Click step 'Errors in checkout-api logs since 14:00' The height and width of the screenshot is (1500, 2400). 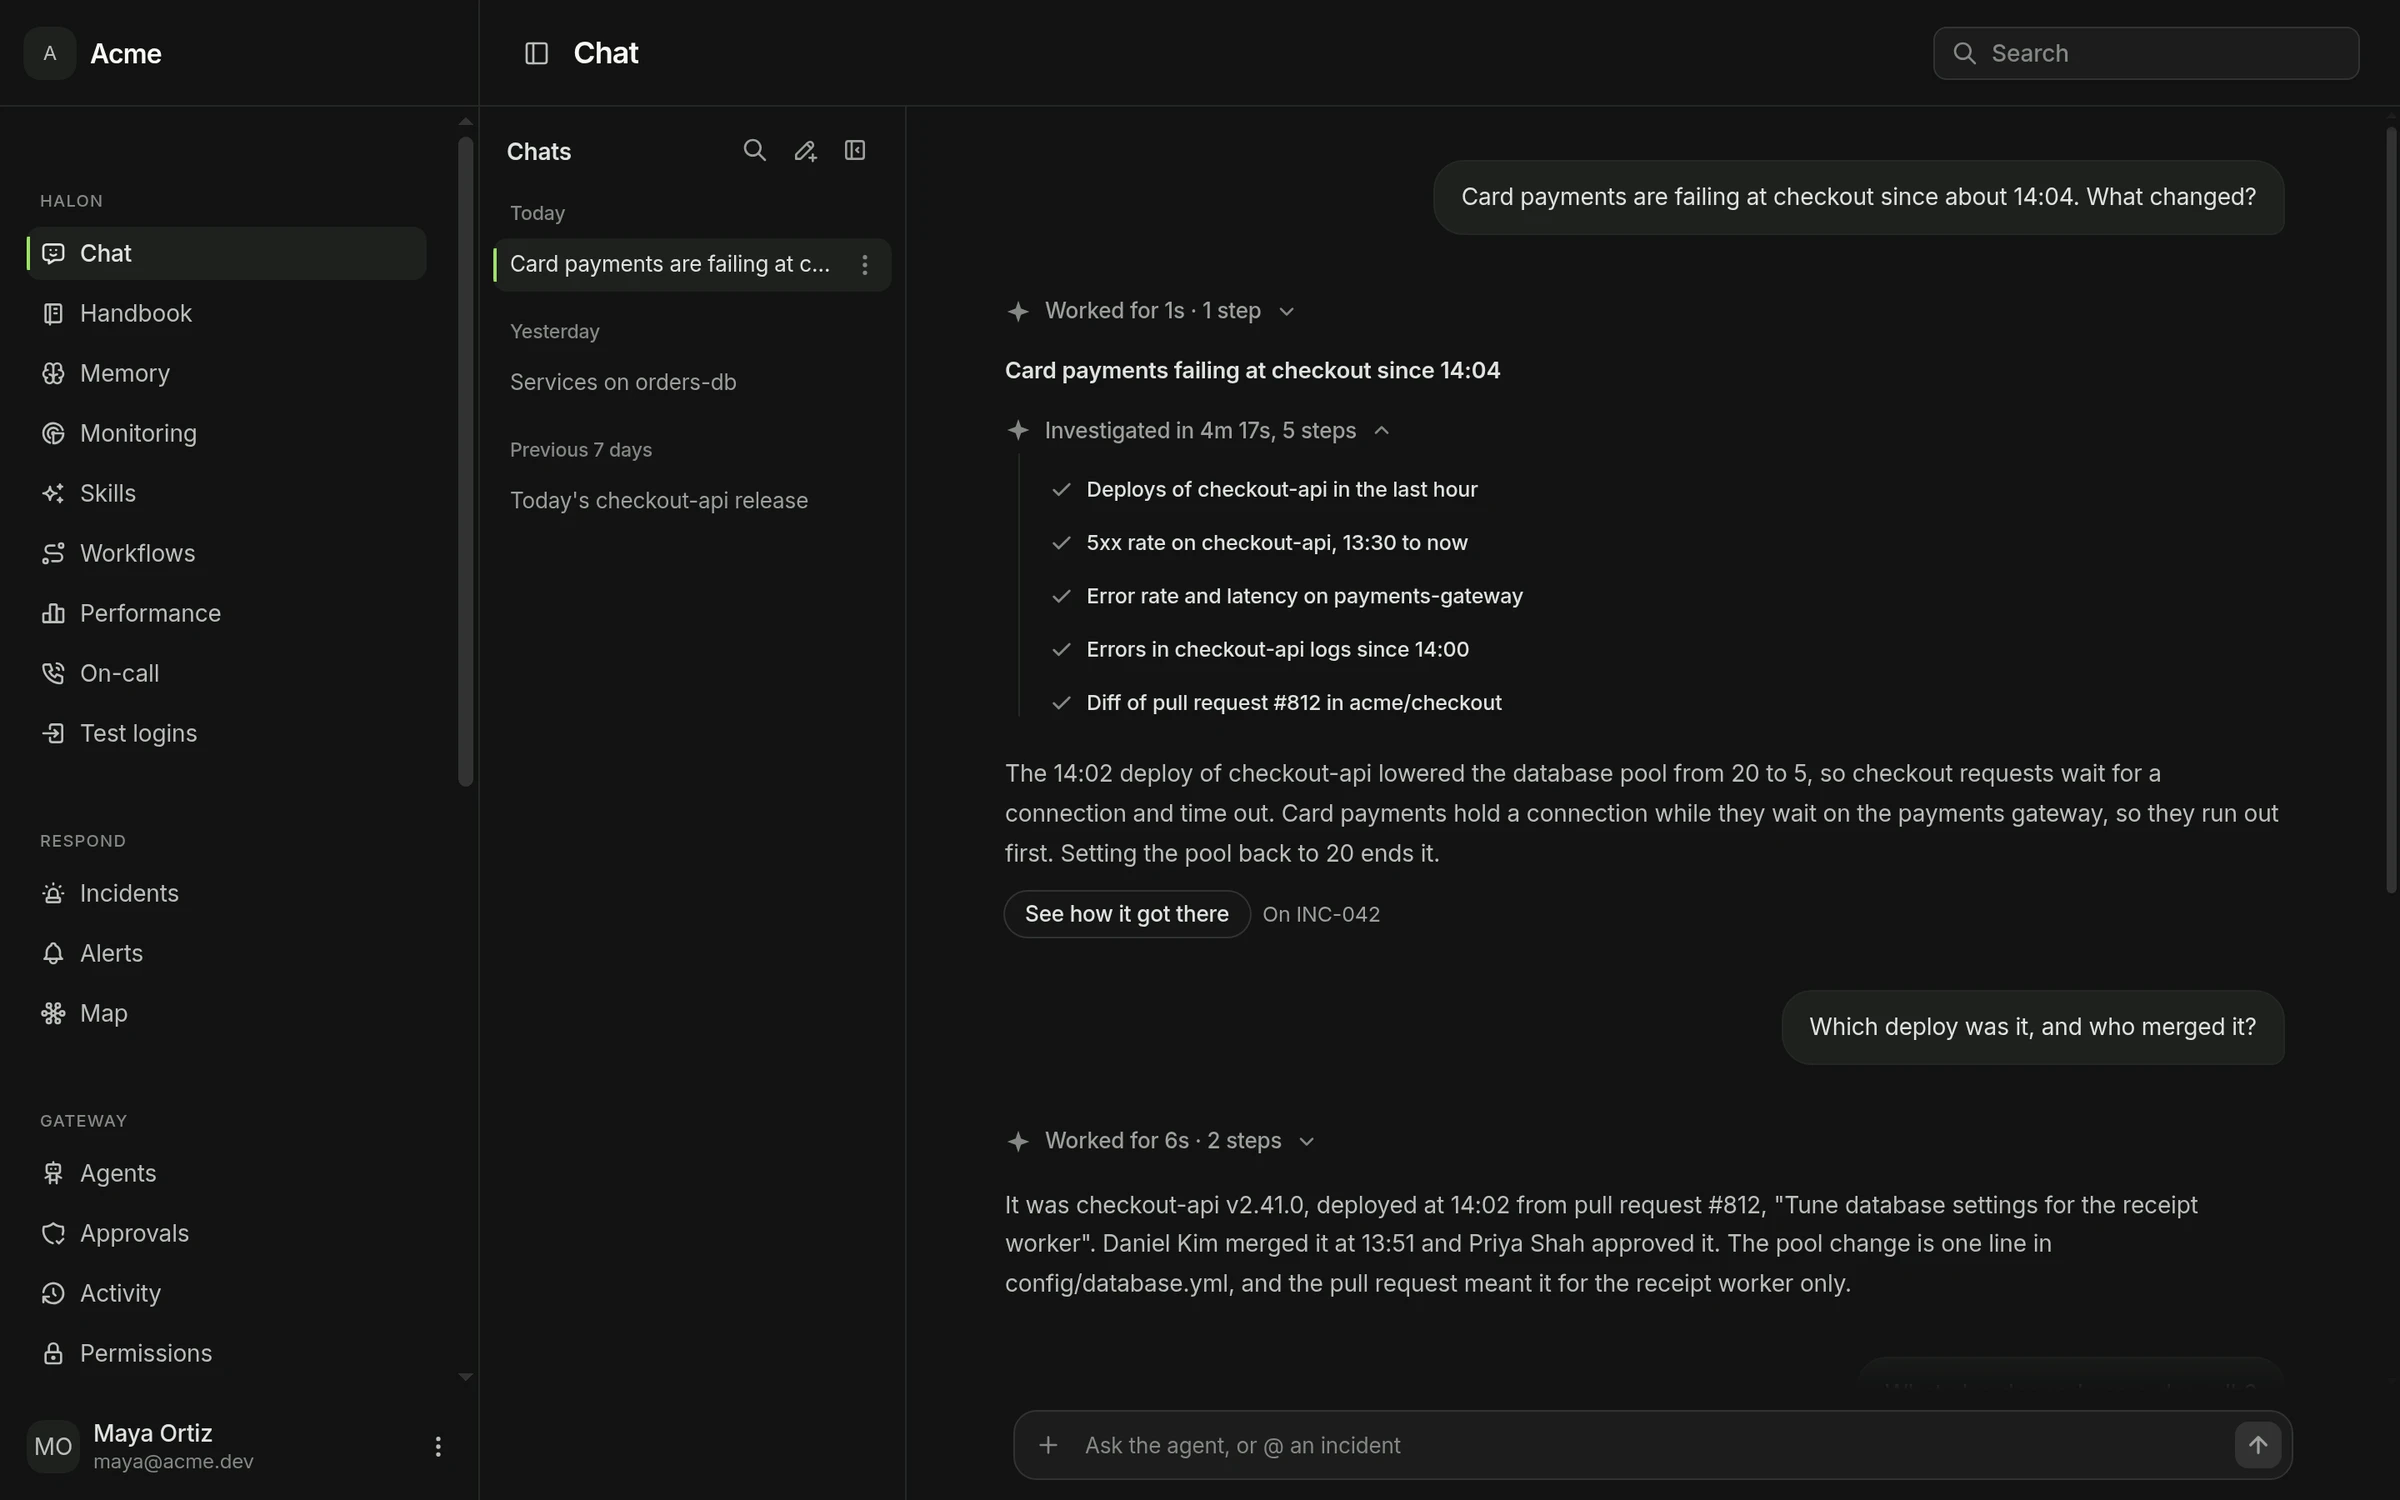click(1261, 650)
